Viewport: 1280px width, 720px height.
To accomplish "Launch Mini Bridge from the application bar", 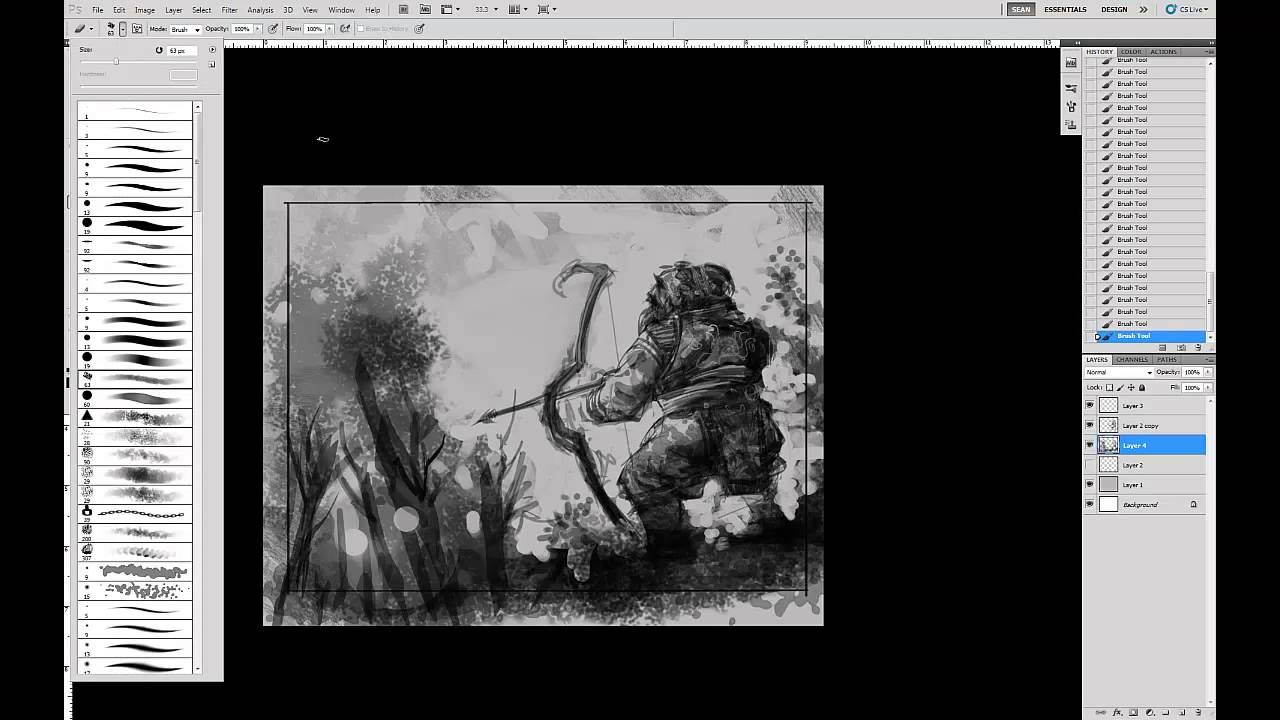I will coord(423,10).
